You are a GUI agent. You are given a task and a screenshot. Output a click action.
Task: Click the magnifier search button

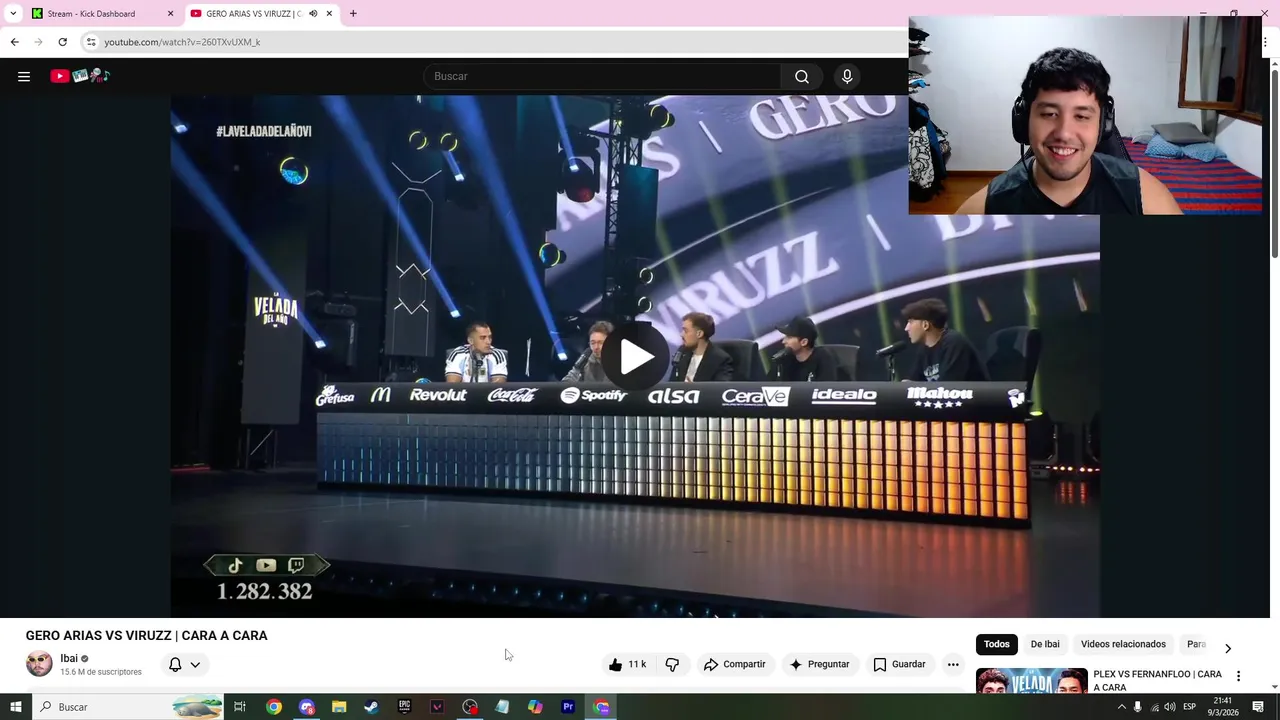coord(802,76)
